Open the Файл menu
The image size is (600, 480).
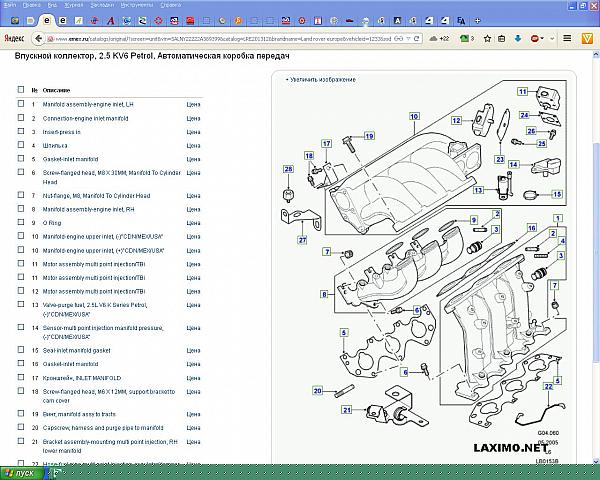click(9, 5)
